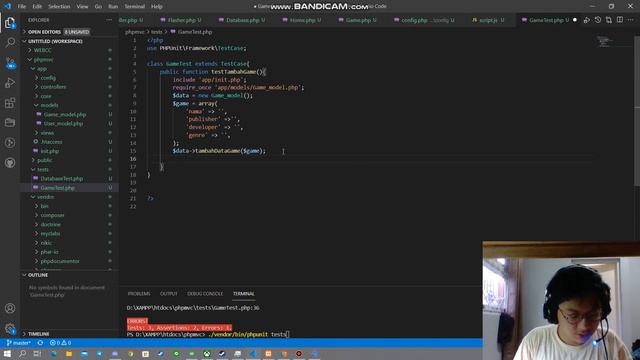640x360 pixels.
Task: Open the GitHub icon in activity bar
Action: pos(10,163)
